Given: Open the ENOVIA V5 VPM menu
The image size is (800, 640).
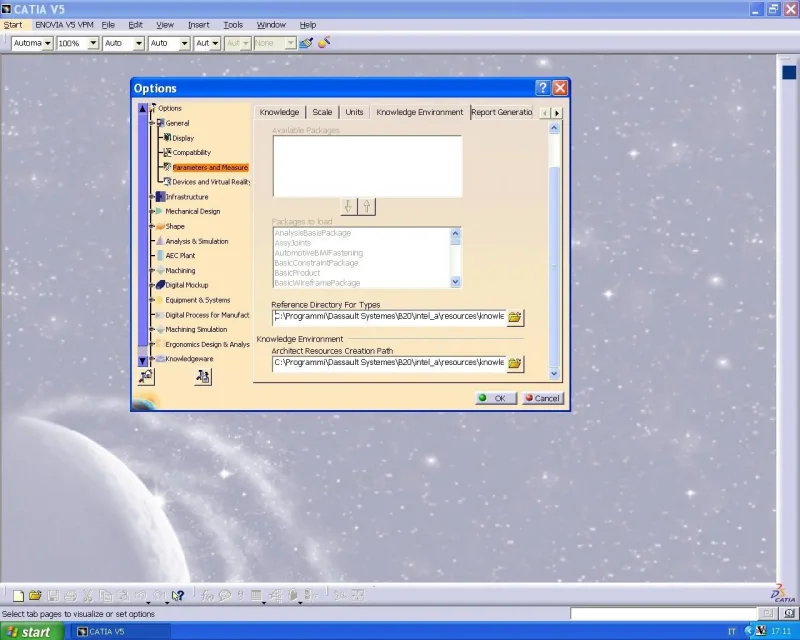Looking at the screenshot, I should click(x=64, y=24).
